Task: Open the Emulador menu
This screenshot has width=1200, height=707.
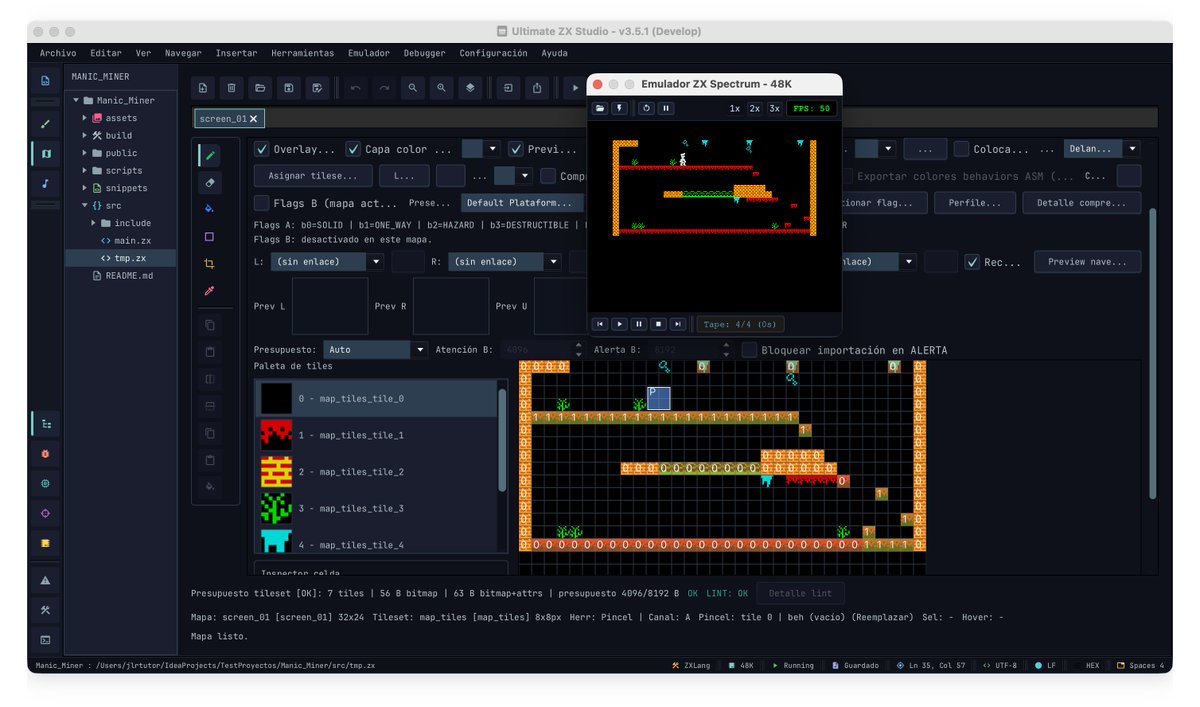Action: [x=369, y=53]
